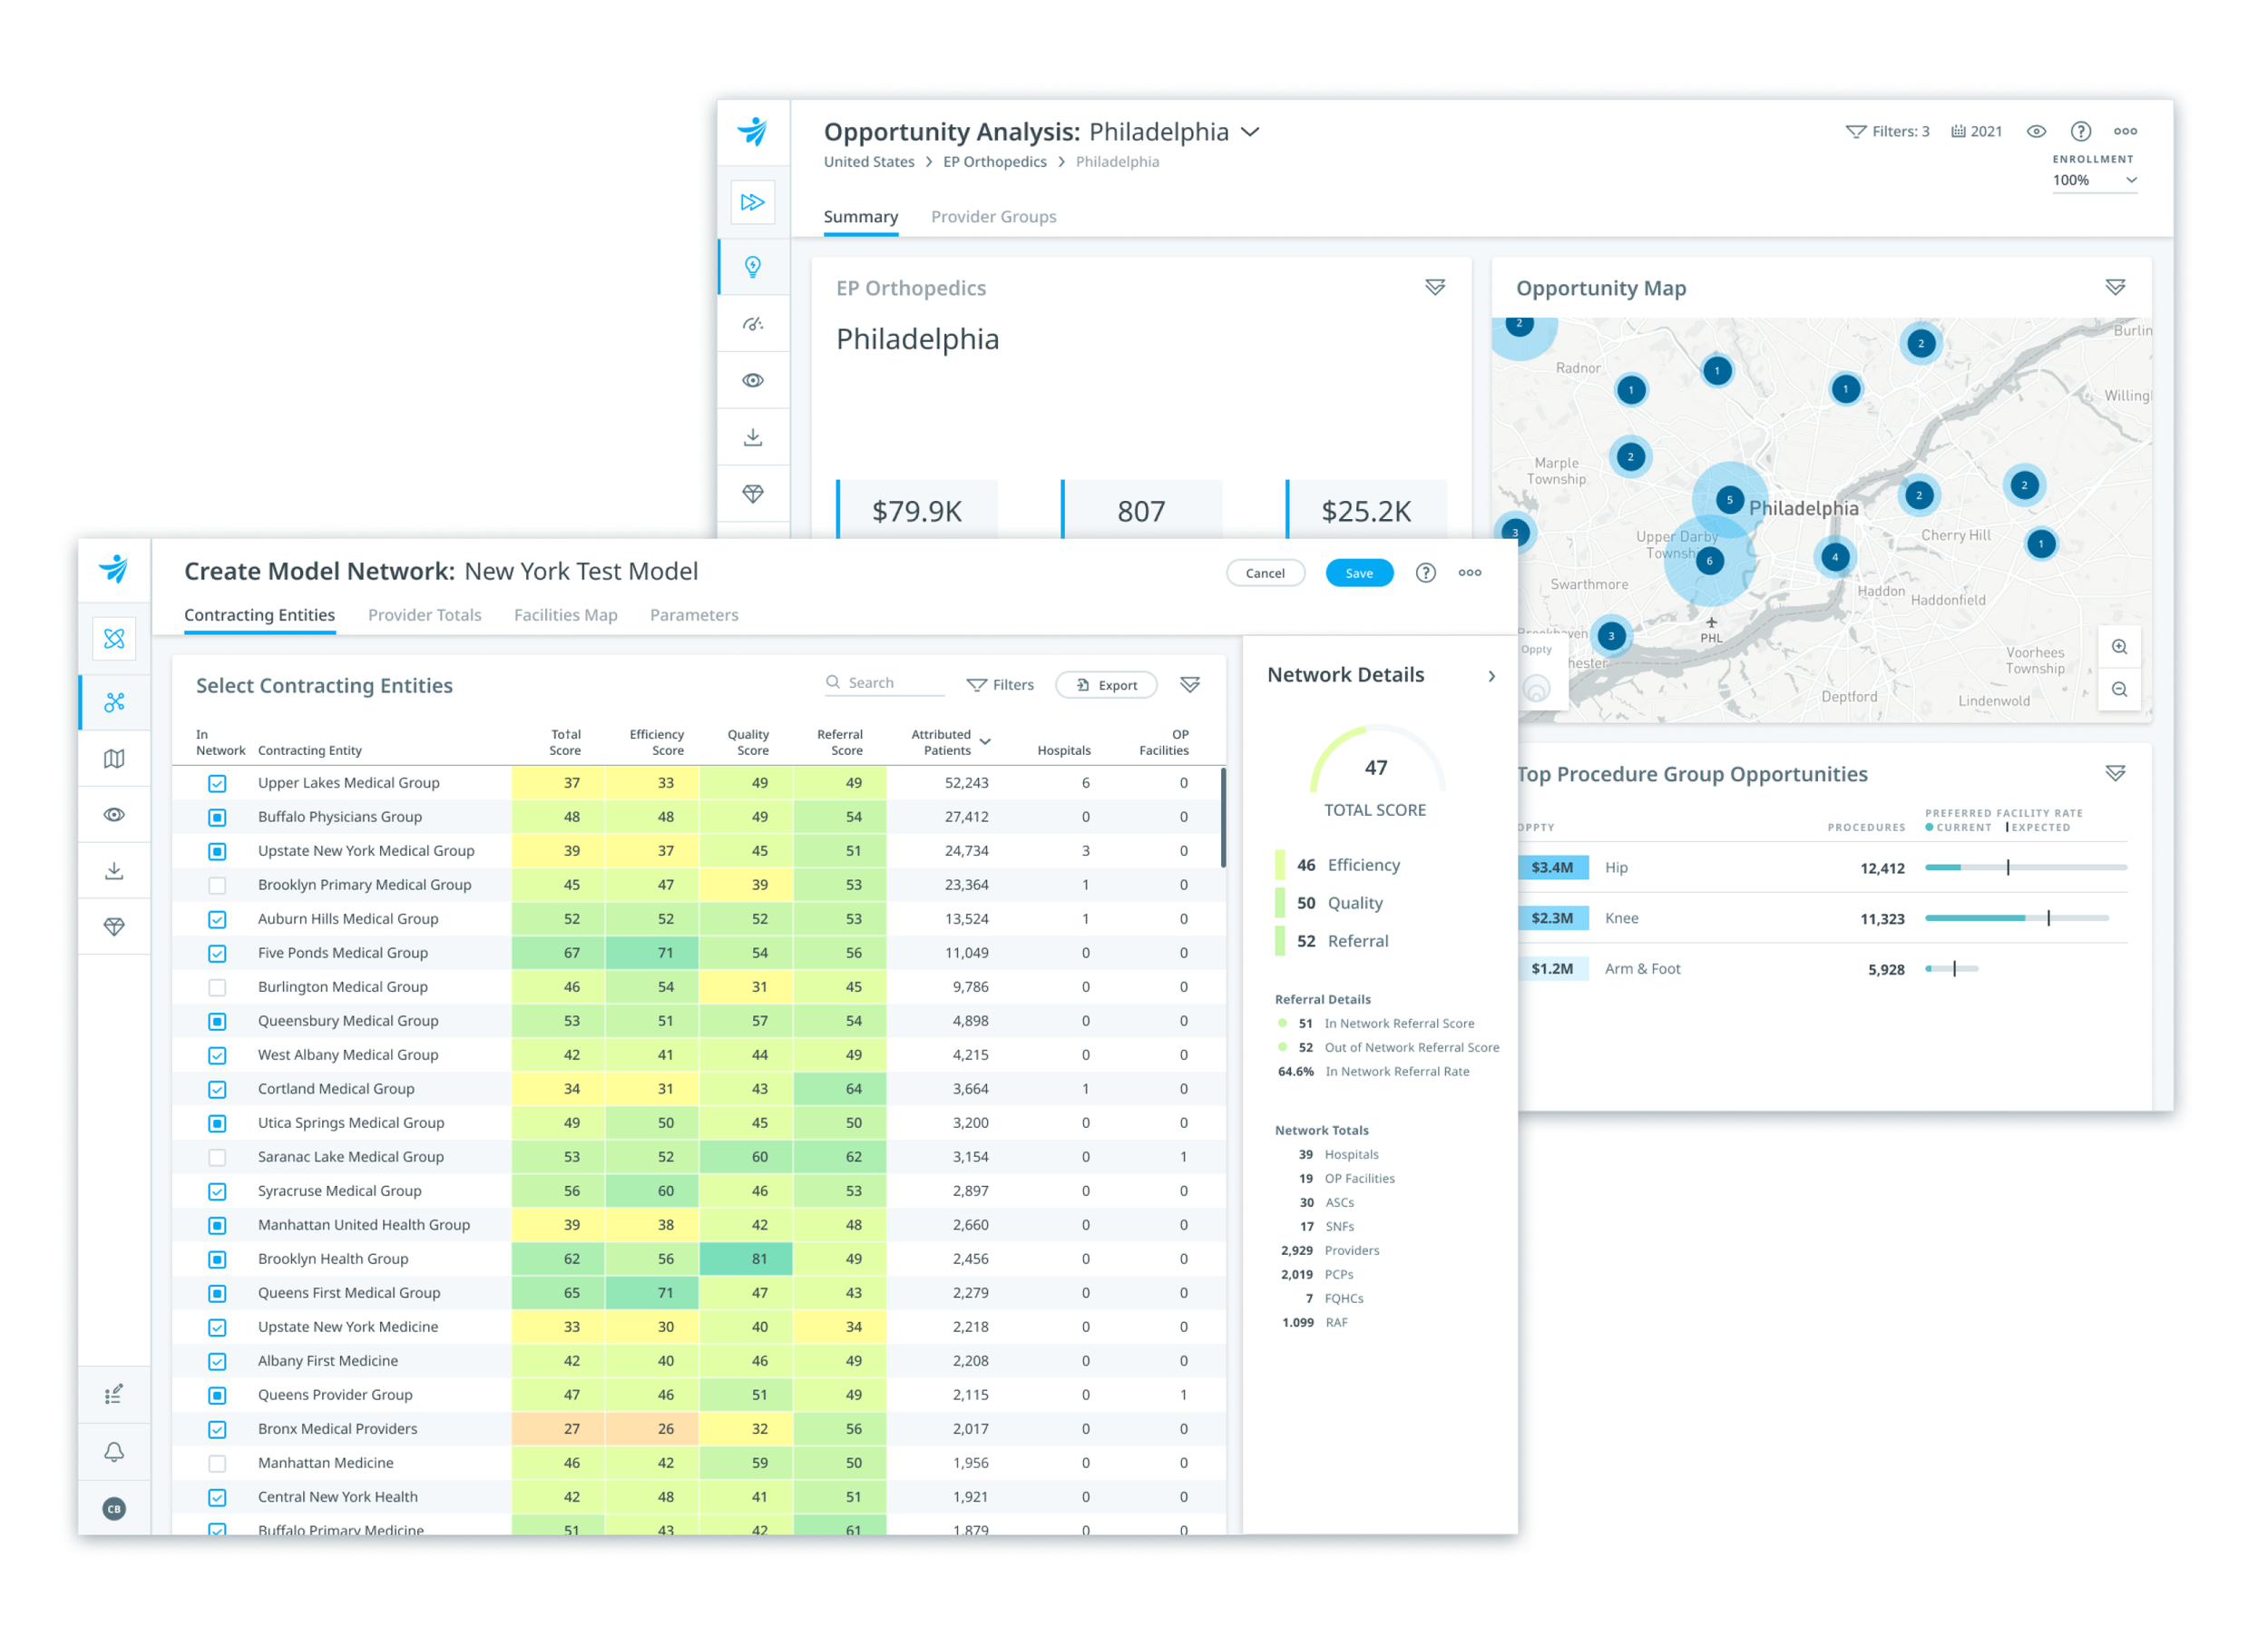Viewport: 2268px width, 1646px height.
Task: Click the map icon in the left sidebar
Action: point(114,759)
